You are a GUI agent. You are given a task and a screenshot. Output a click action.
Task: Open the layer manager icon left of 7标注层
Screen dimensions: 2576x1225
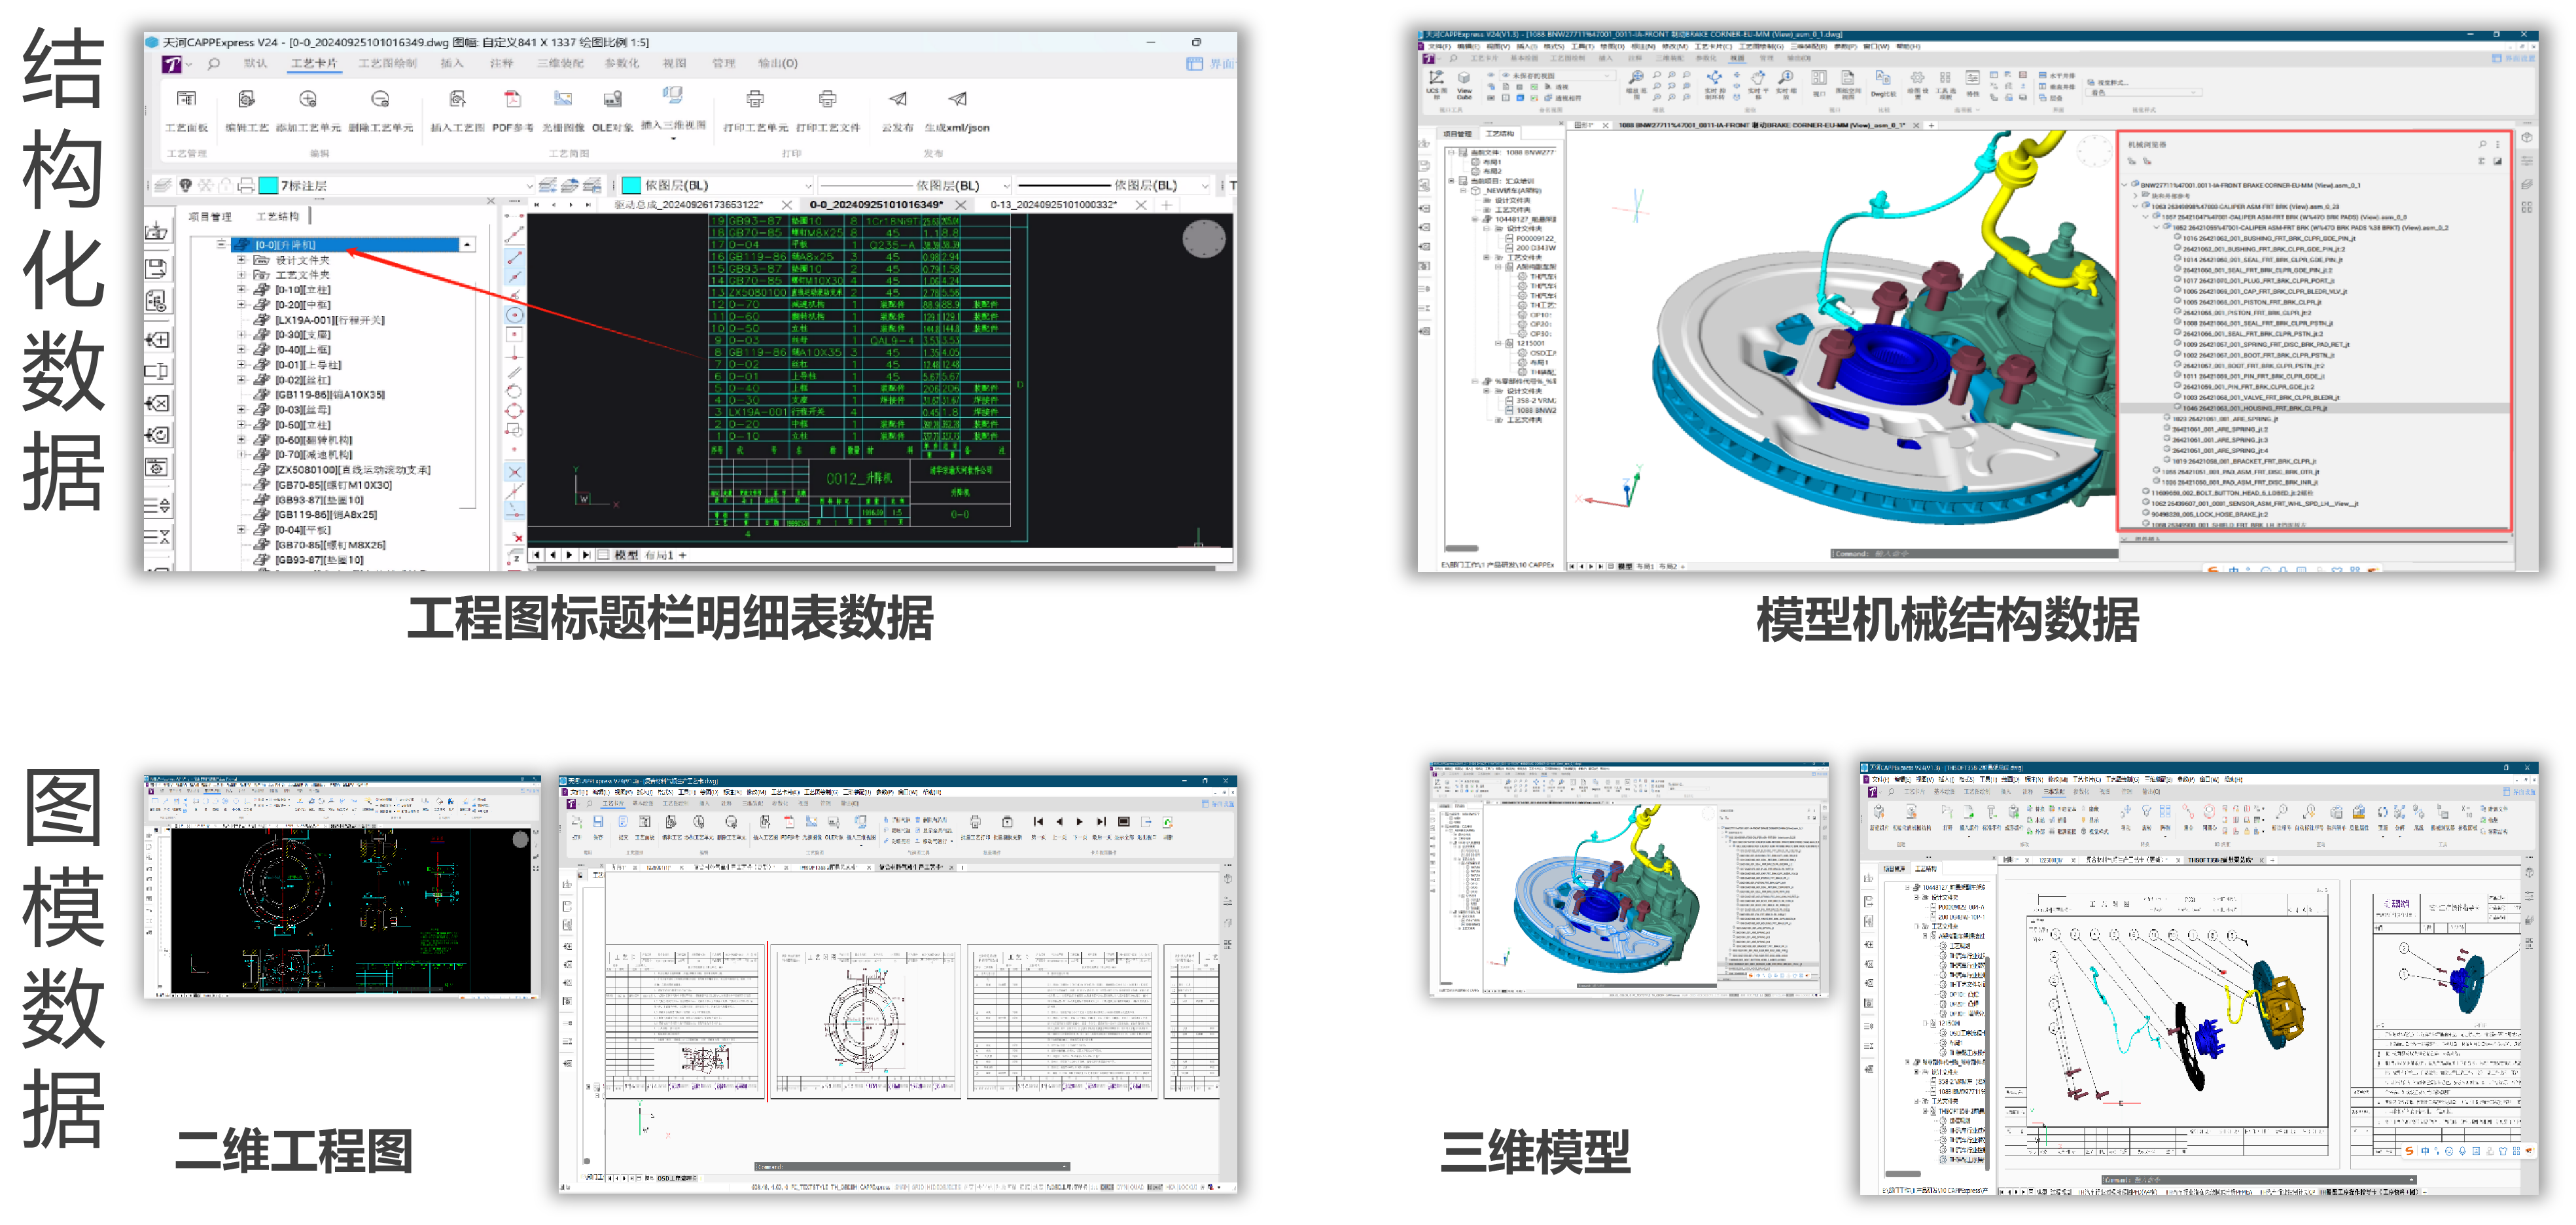pyautogui.click(x=163, y=185)
